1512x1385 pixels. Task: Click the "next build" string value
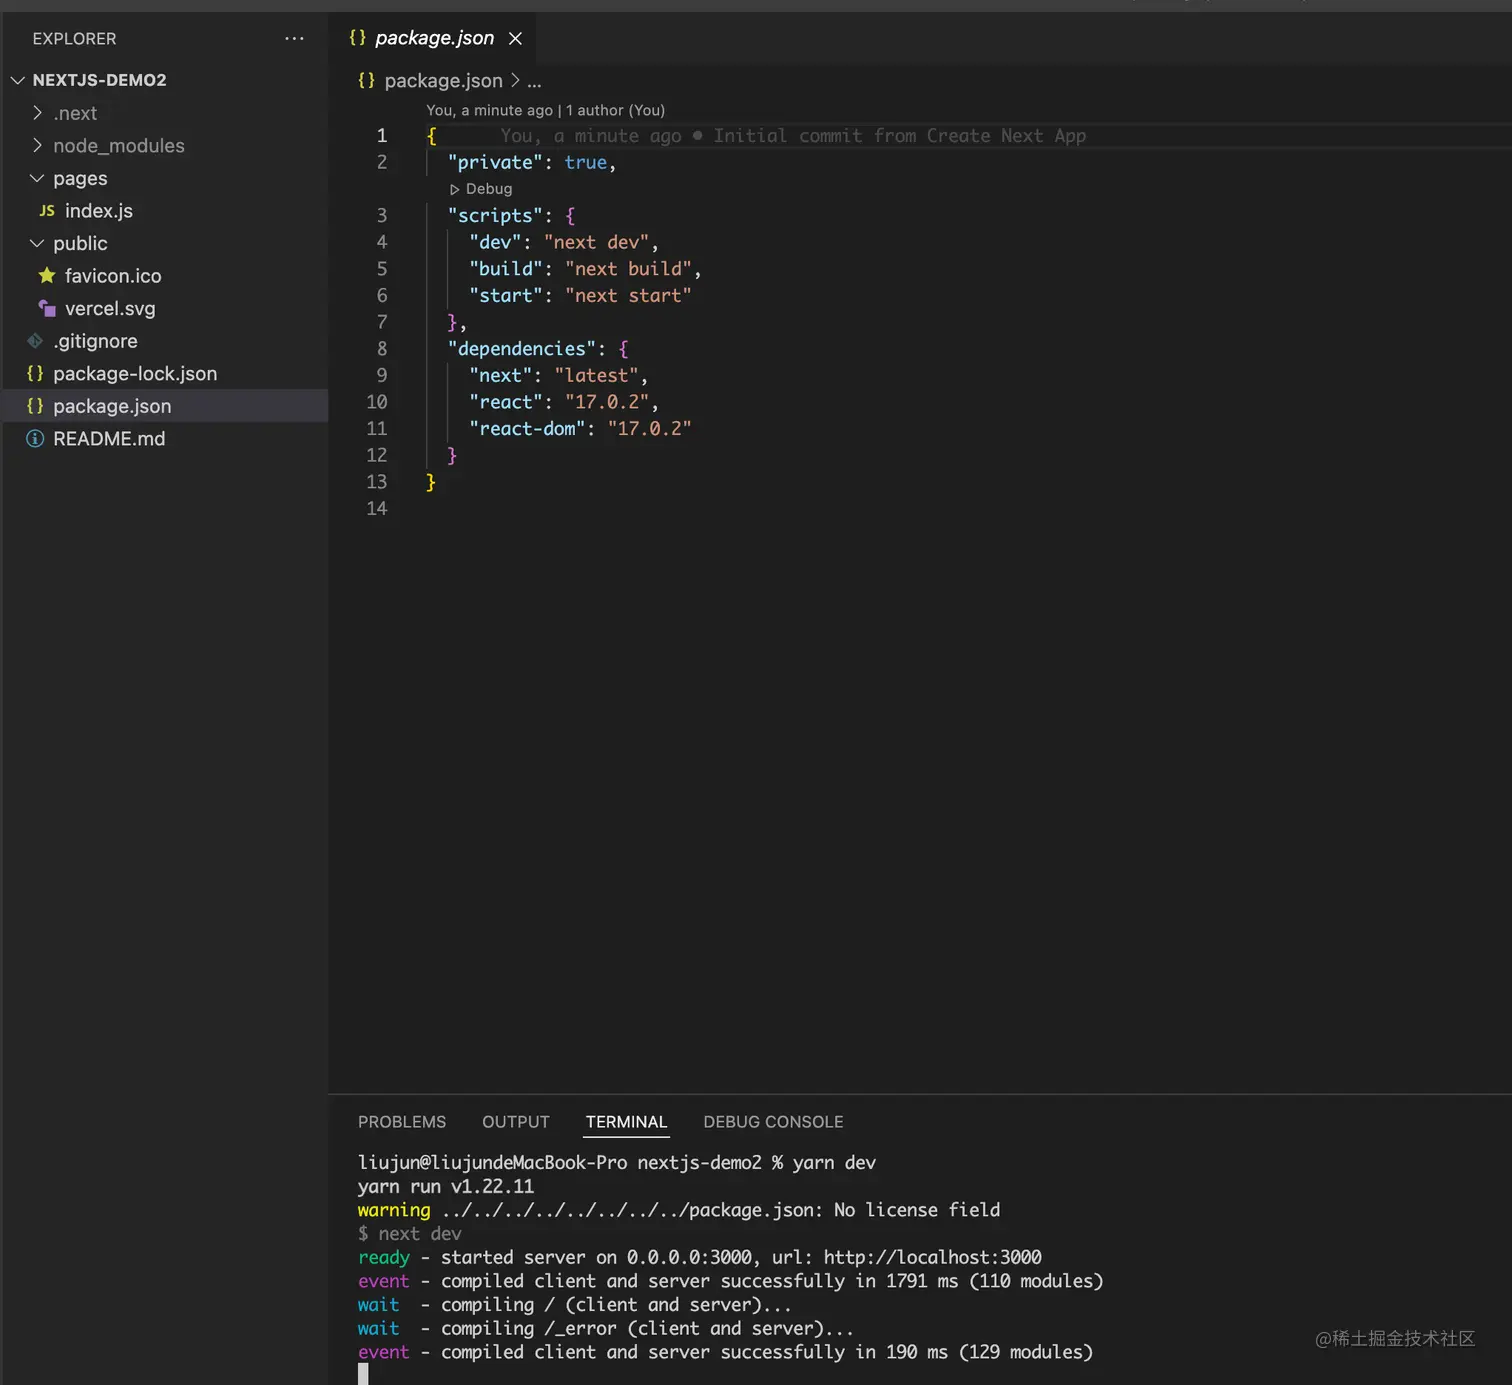click(628, 269)
